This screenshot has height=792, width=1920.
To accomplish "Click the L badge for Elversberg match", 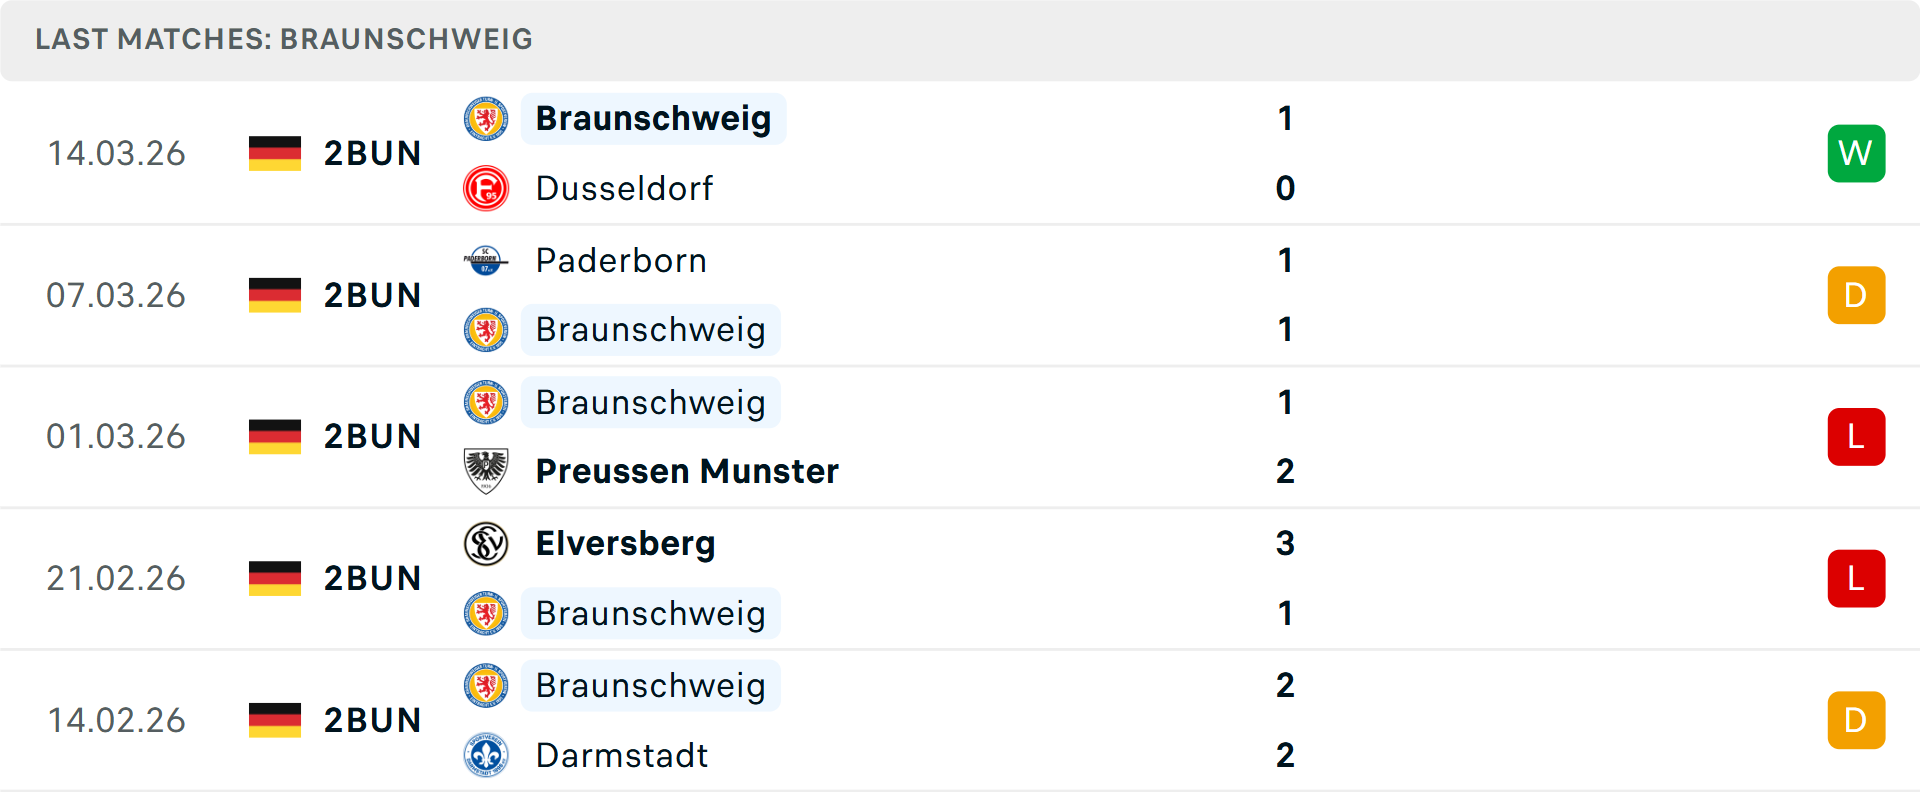I will point(1856,578).
